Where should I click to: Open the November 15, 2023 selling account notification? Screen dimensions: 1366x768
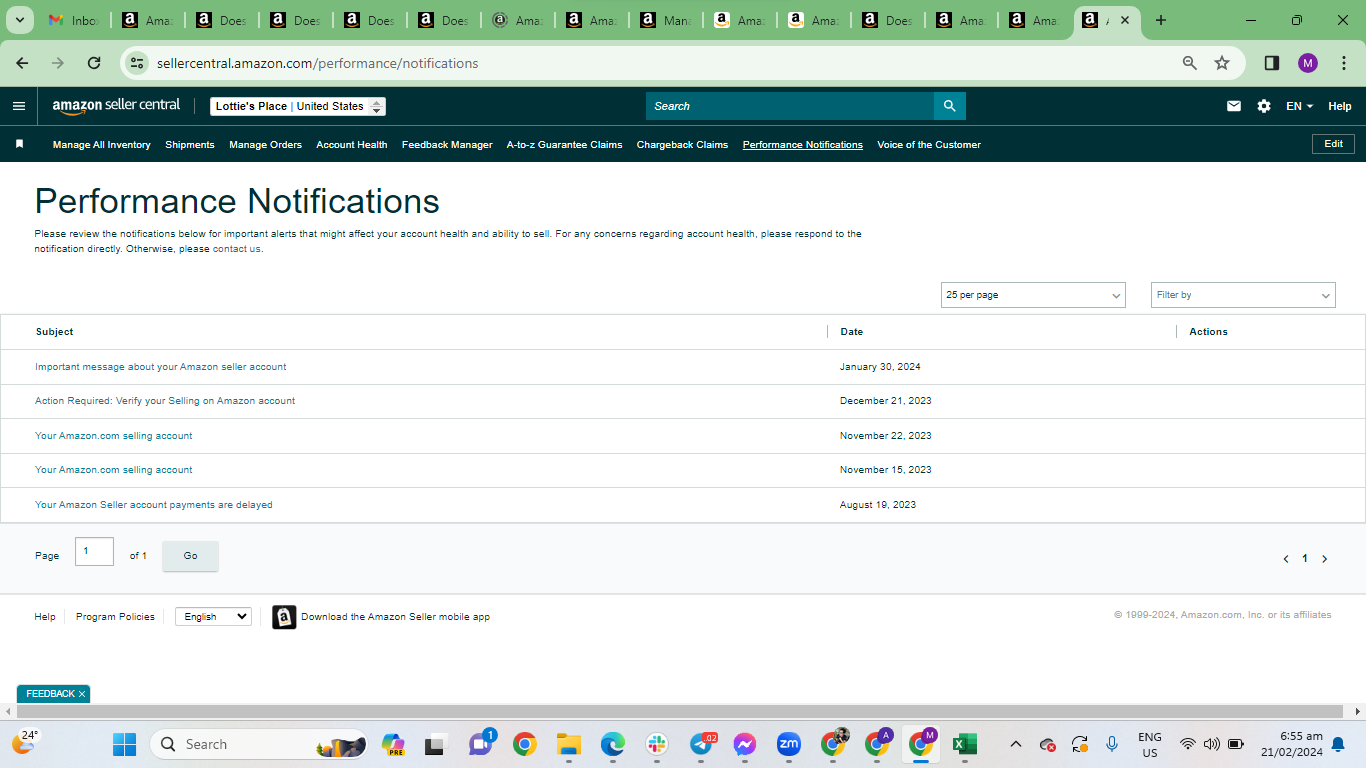pyautogui.click(x=114, y=470)
